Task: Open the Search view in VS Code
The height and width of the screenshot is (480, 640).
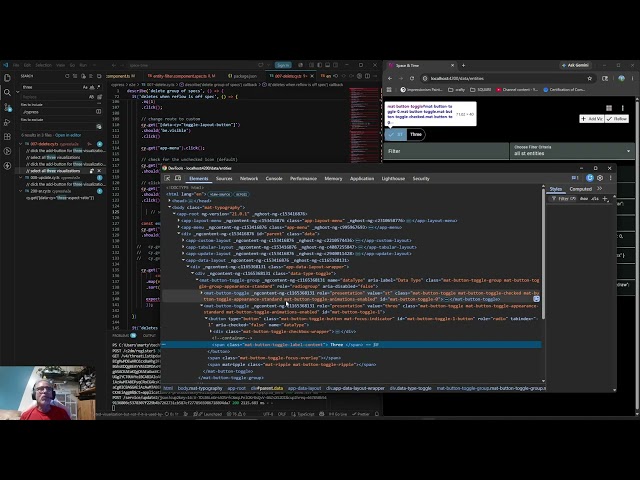Action: tap(7, 93)
